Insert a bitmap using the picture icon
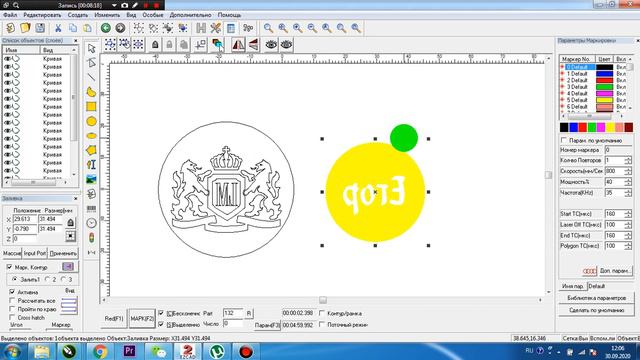The image size is (640, 360). tap(91, 179)
